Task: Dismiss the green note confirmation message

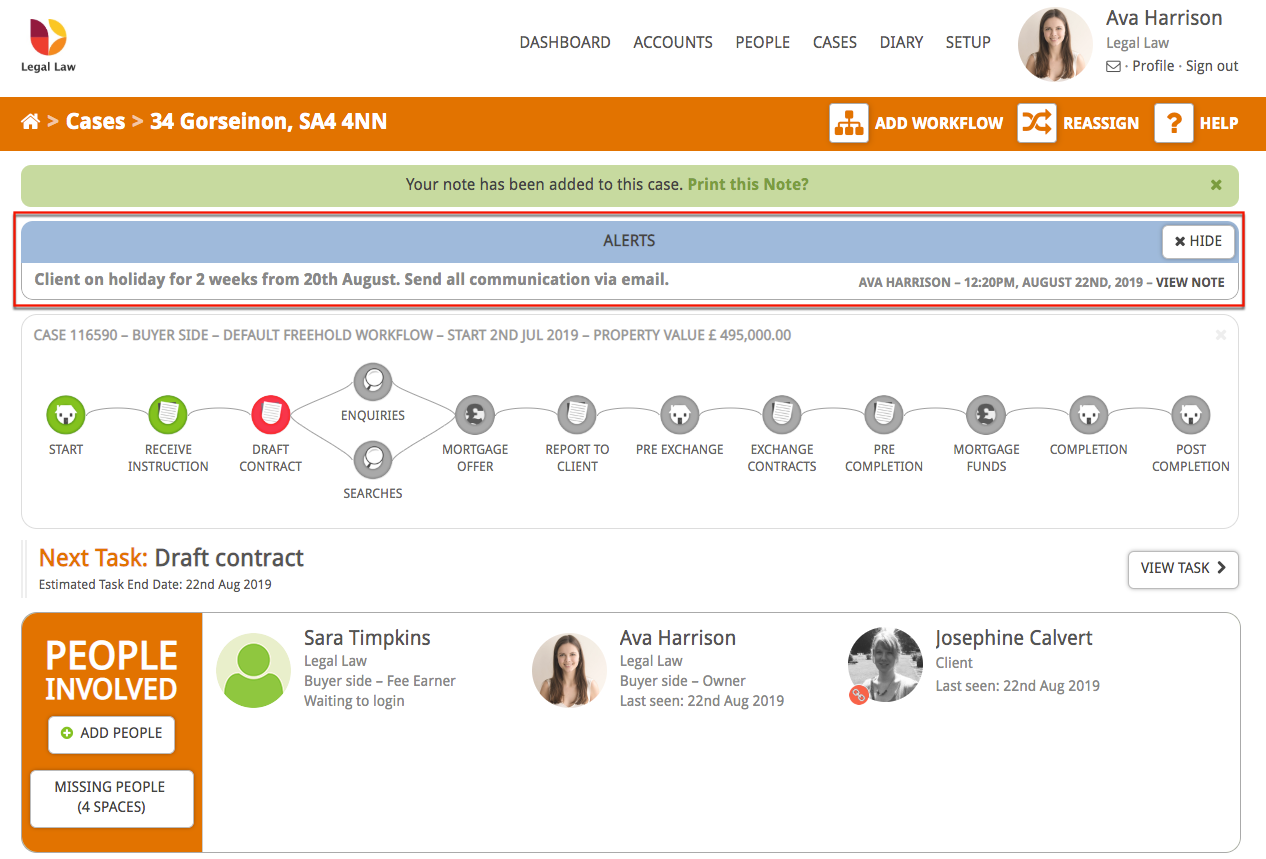Action: click(1215, 185)
